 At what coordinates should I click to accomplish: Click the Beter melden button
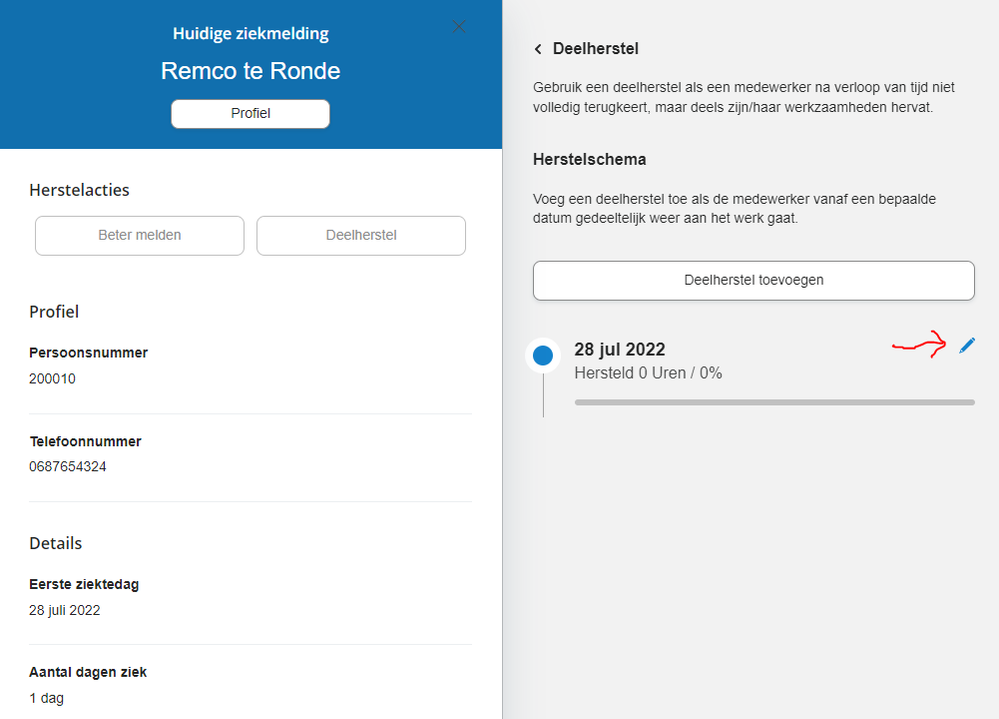[x=139, y=235]
